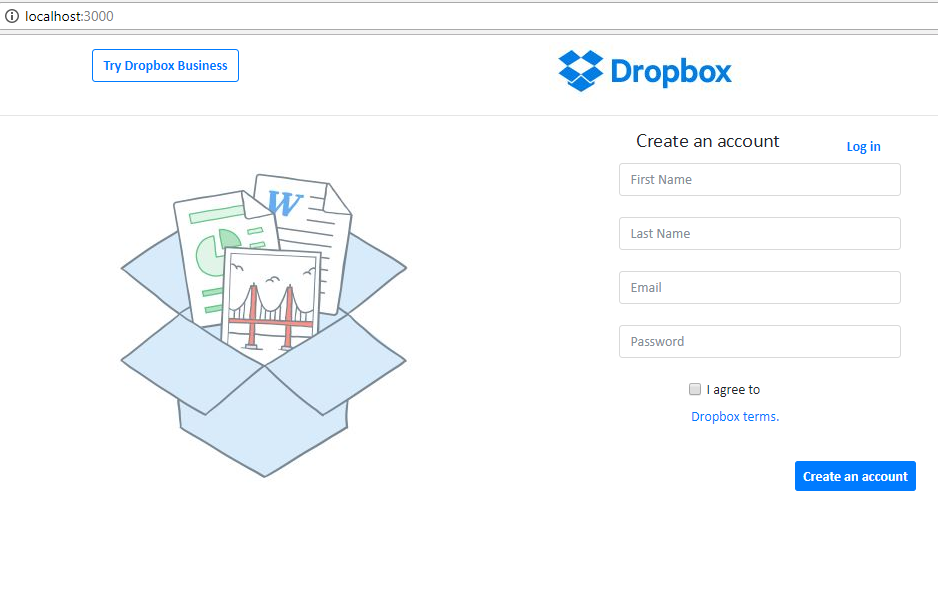
Task: Focus the Password input field
Action: [760, 342]
